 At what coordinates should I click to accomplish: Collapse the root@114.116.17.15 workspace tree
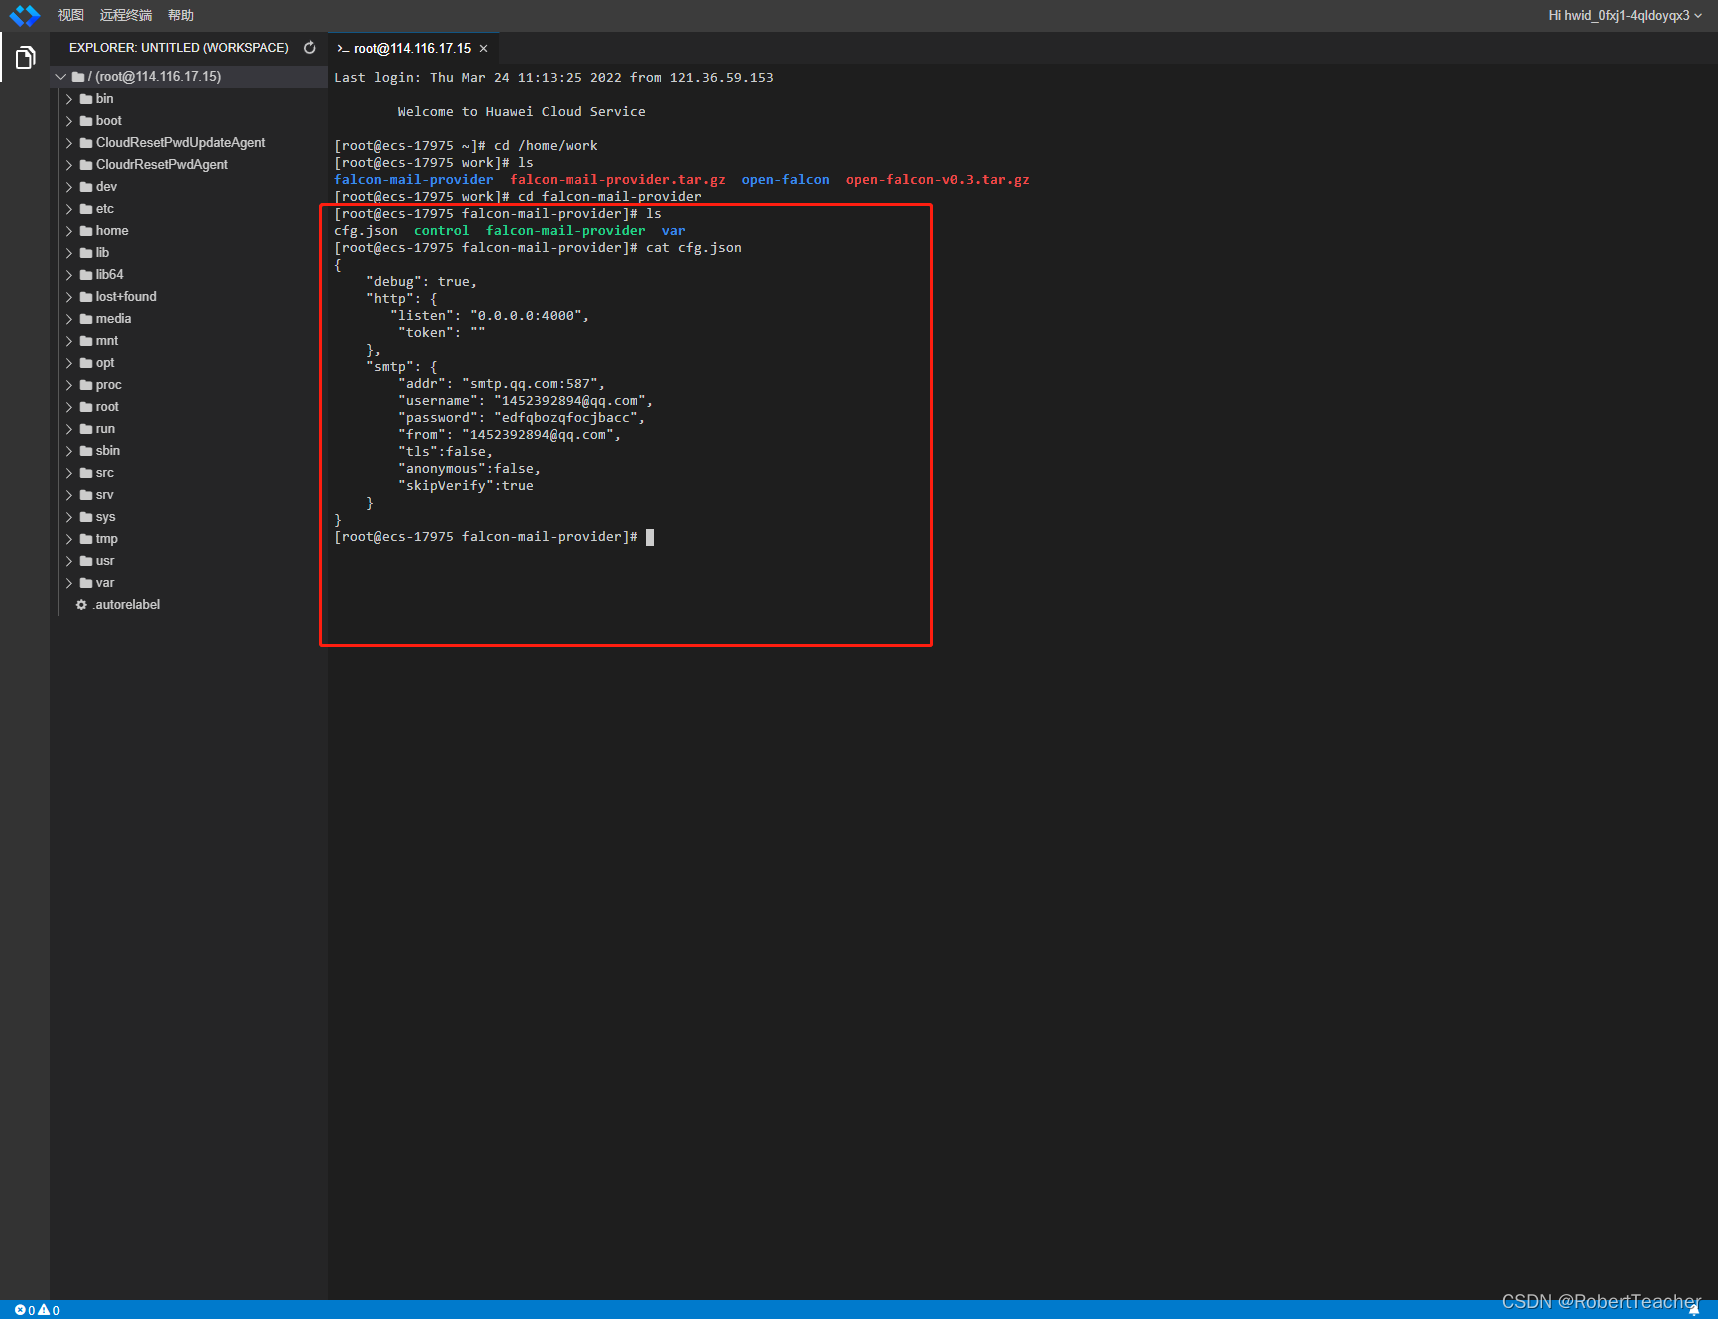(60, 76)
